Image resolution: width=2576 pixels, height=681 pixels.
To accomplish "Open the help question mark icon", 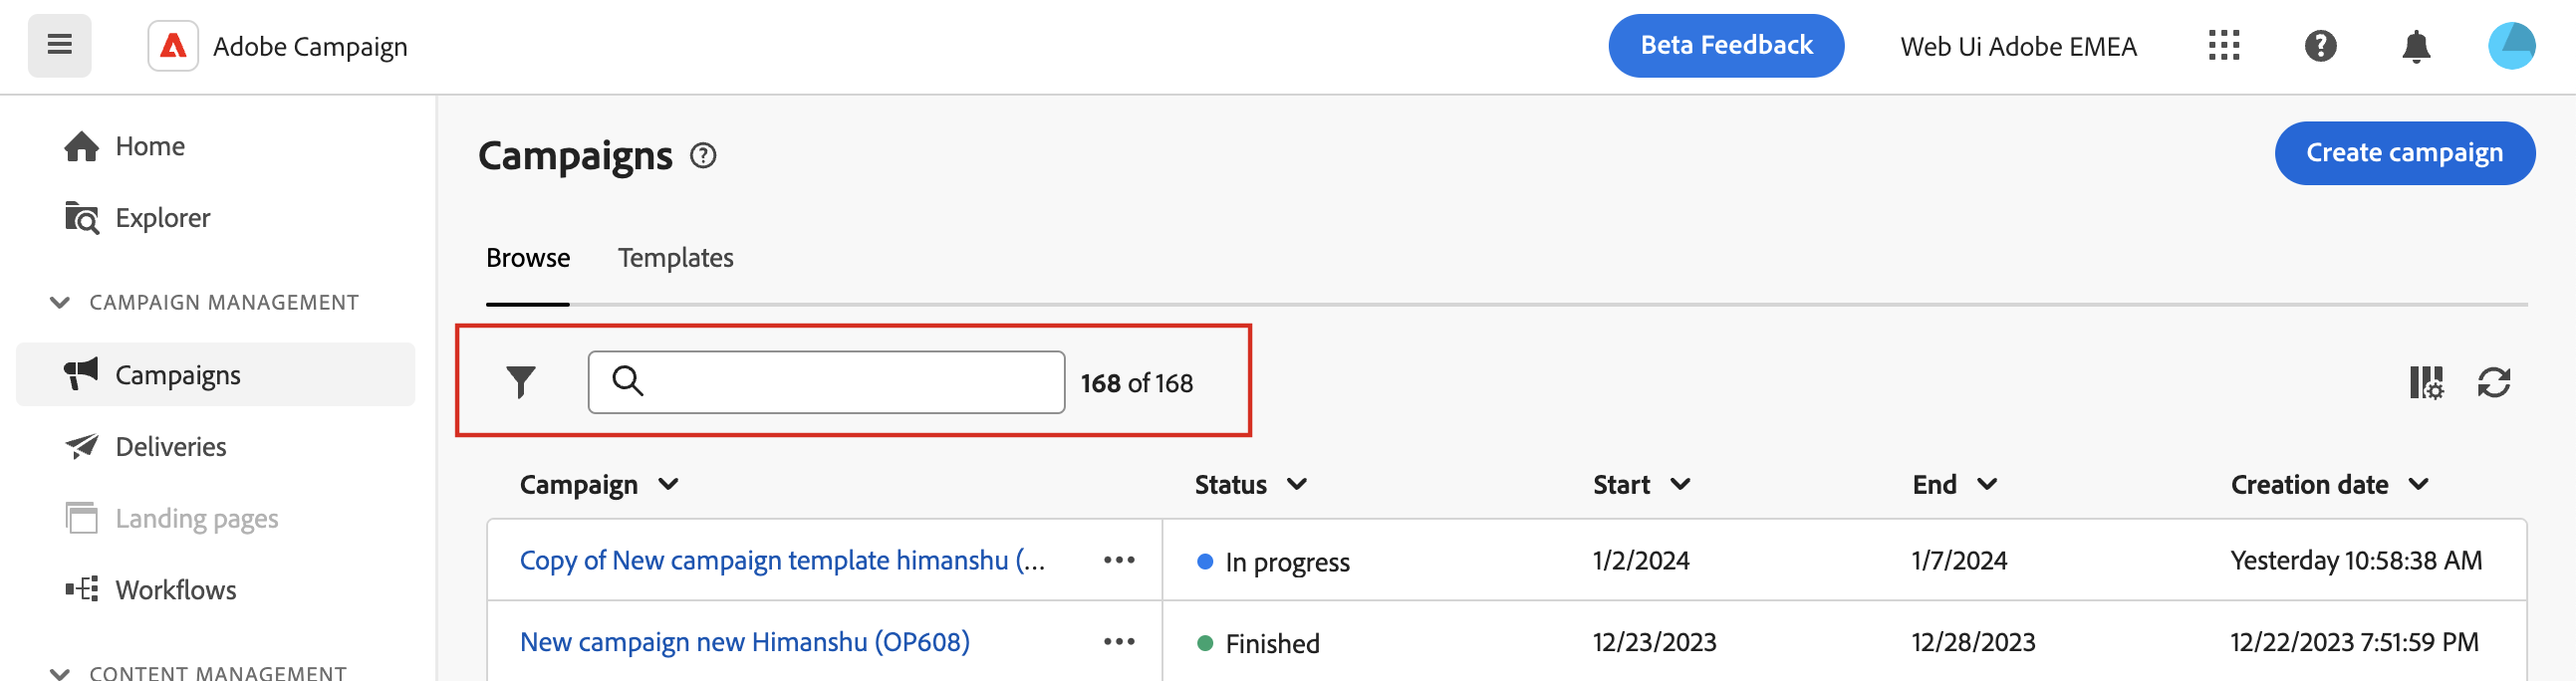I will 2320,46.
